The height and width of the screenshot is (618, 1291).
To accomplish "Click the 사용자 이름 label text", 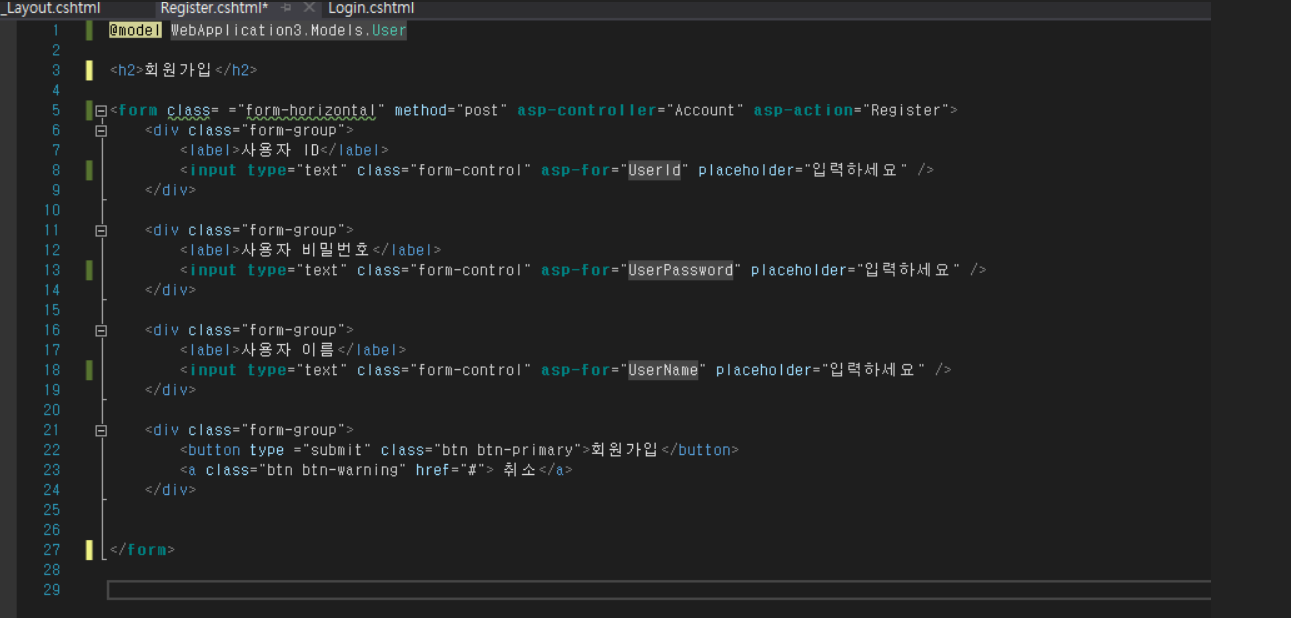I will click(289, 350).
